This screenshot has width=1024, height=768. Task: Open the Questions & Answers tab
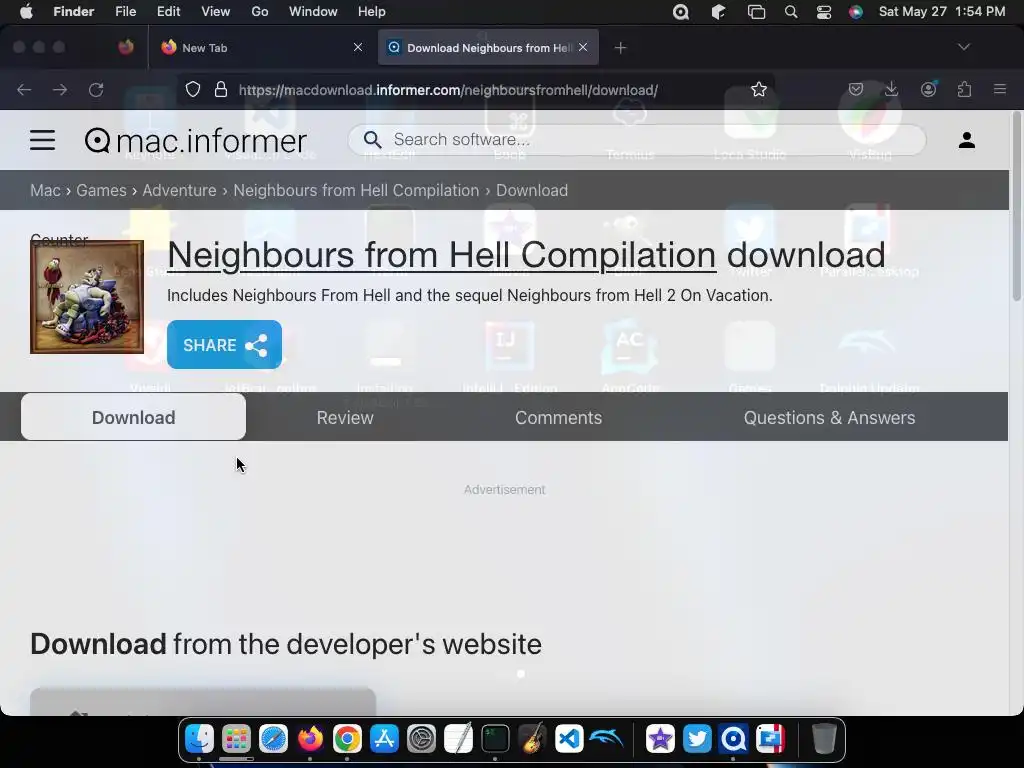[829, 417]
